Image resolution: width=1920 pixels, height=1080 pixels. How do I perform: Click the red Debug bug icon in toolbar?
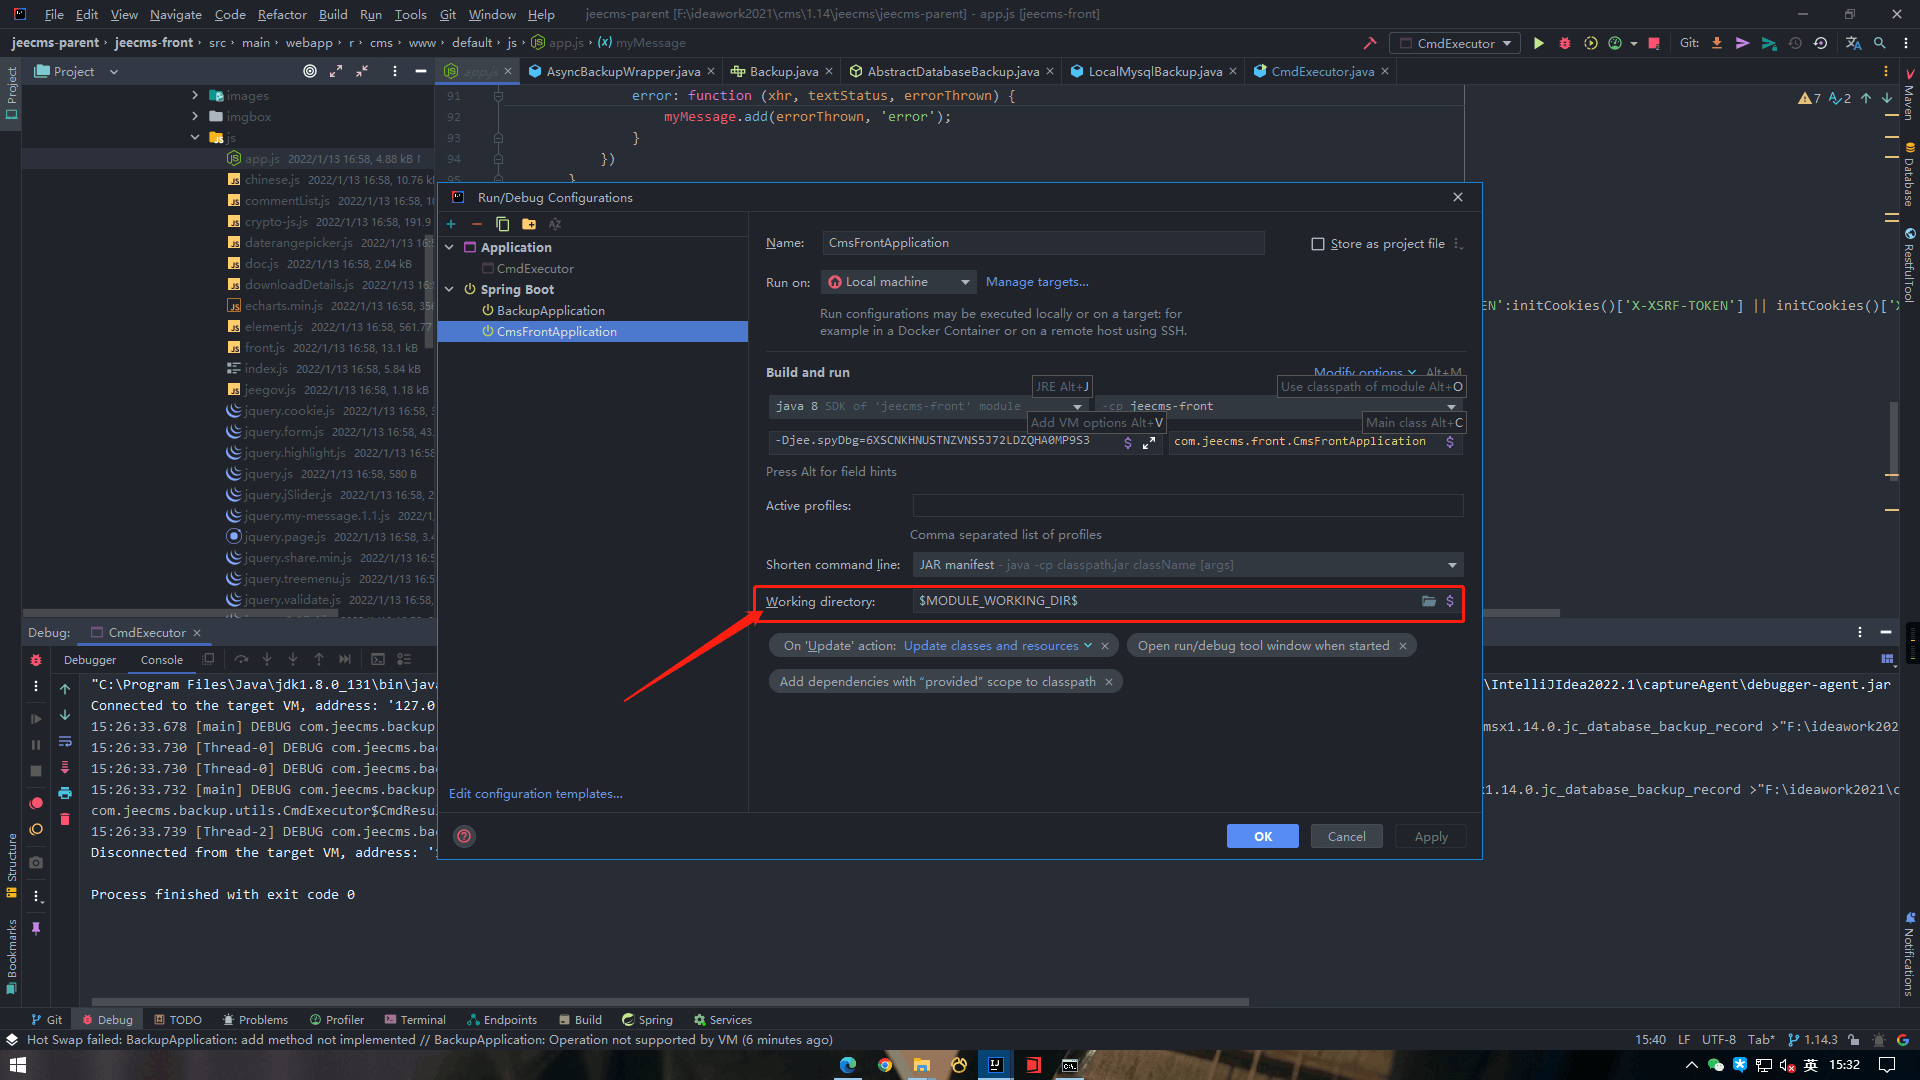[1565, 43]
